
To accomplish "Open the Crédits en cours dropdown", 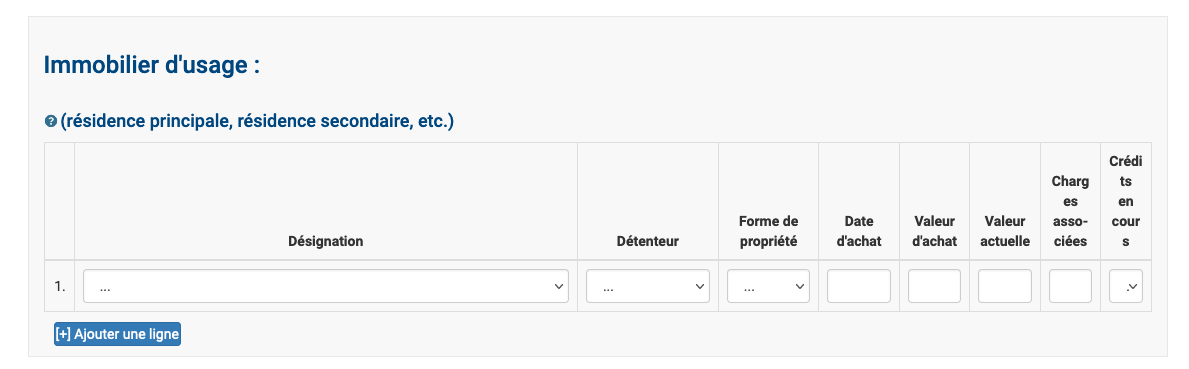I will (x=1125, y=286).
